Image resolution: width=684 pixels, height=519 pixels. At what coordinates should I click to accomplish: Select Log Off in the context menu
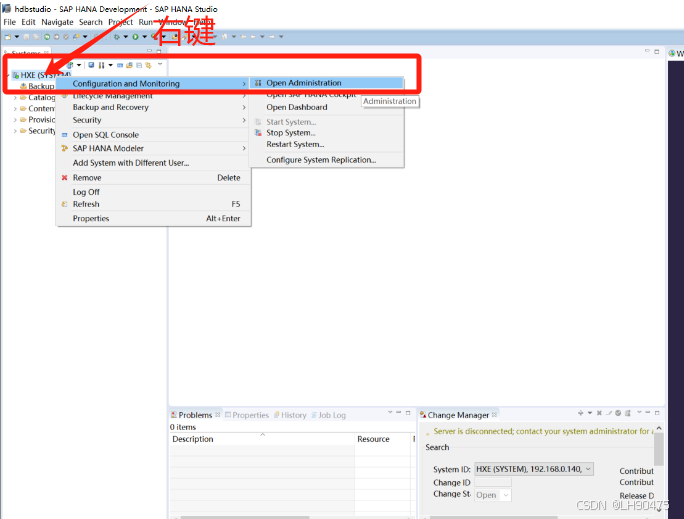pyautogui.click(x=153, y=192)
